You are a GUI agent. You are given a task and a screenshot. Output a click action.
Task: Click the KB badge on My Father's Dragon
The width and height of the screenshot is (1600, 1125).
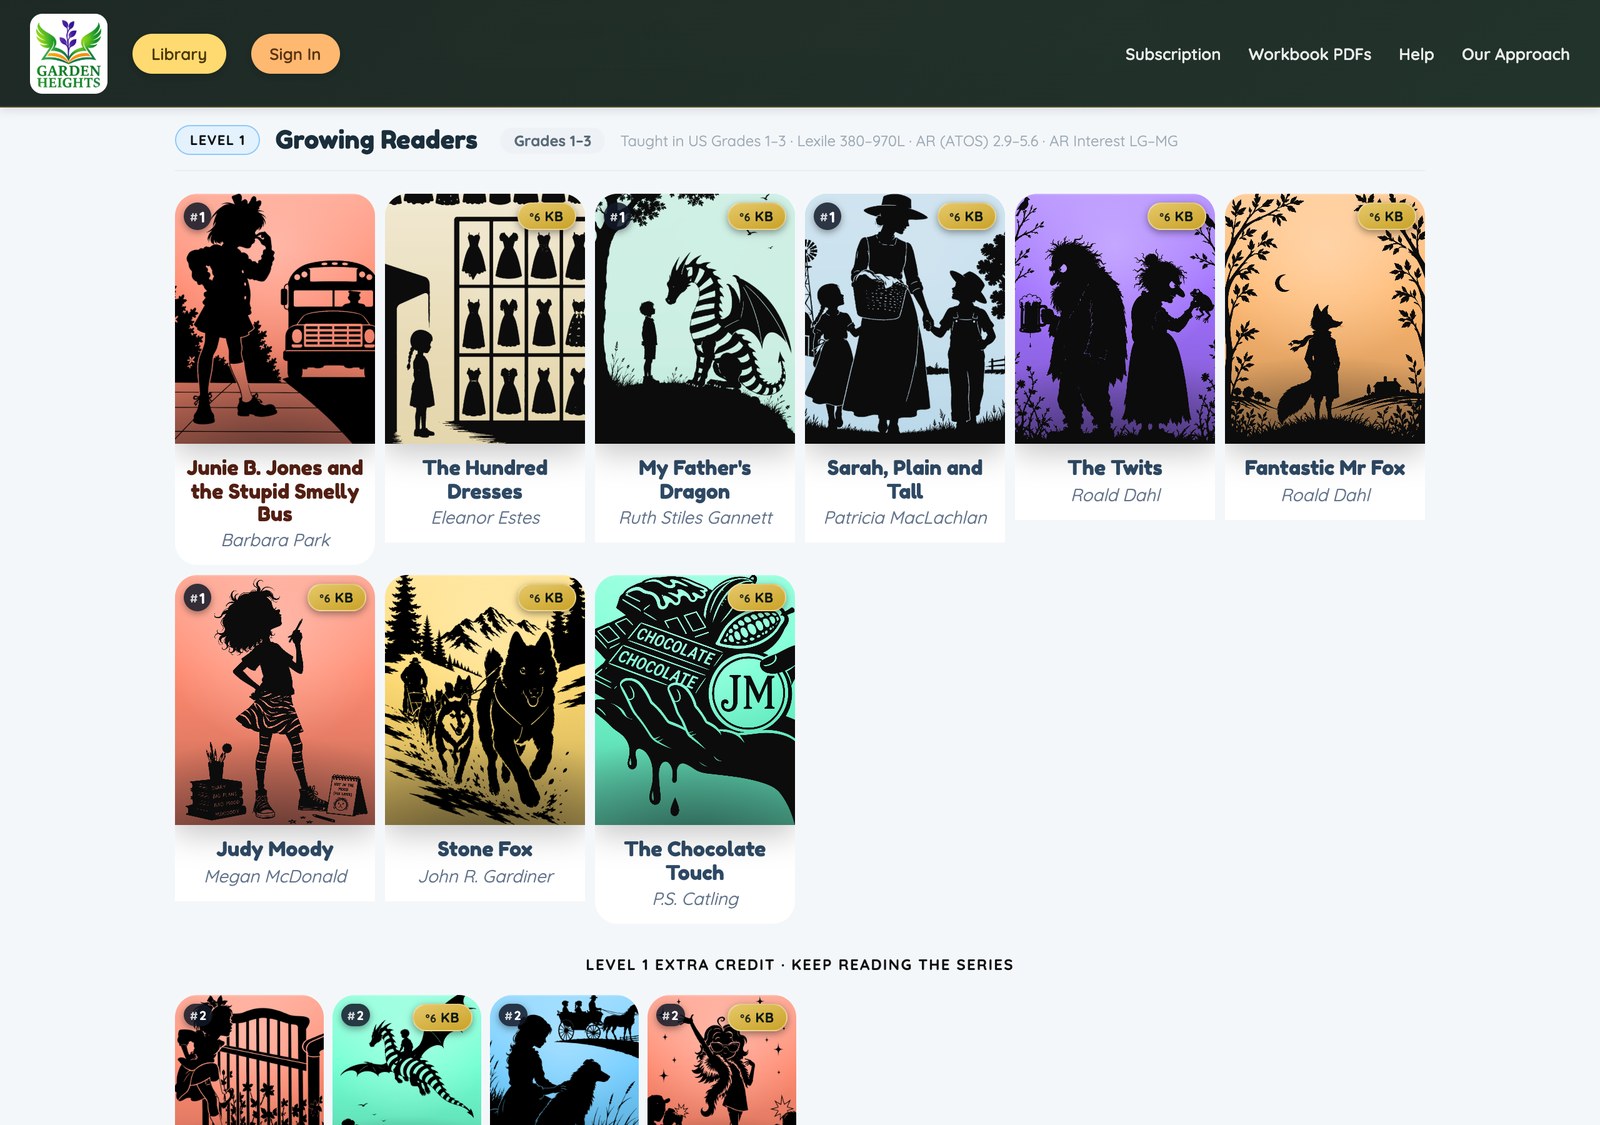756,216
